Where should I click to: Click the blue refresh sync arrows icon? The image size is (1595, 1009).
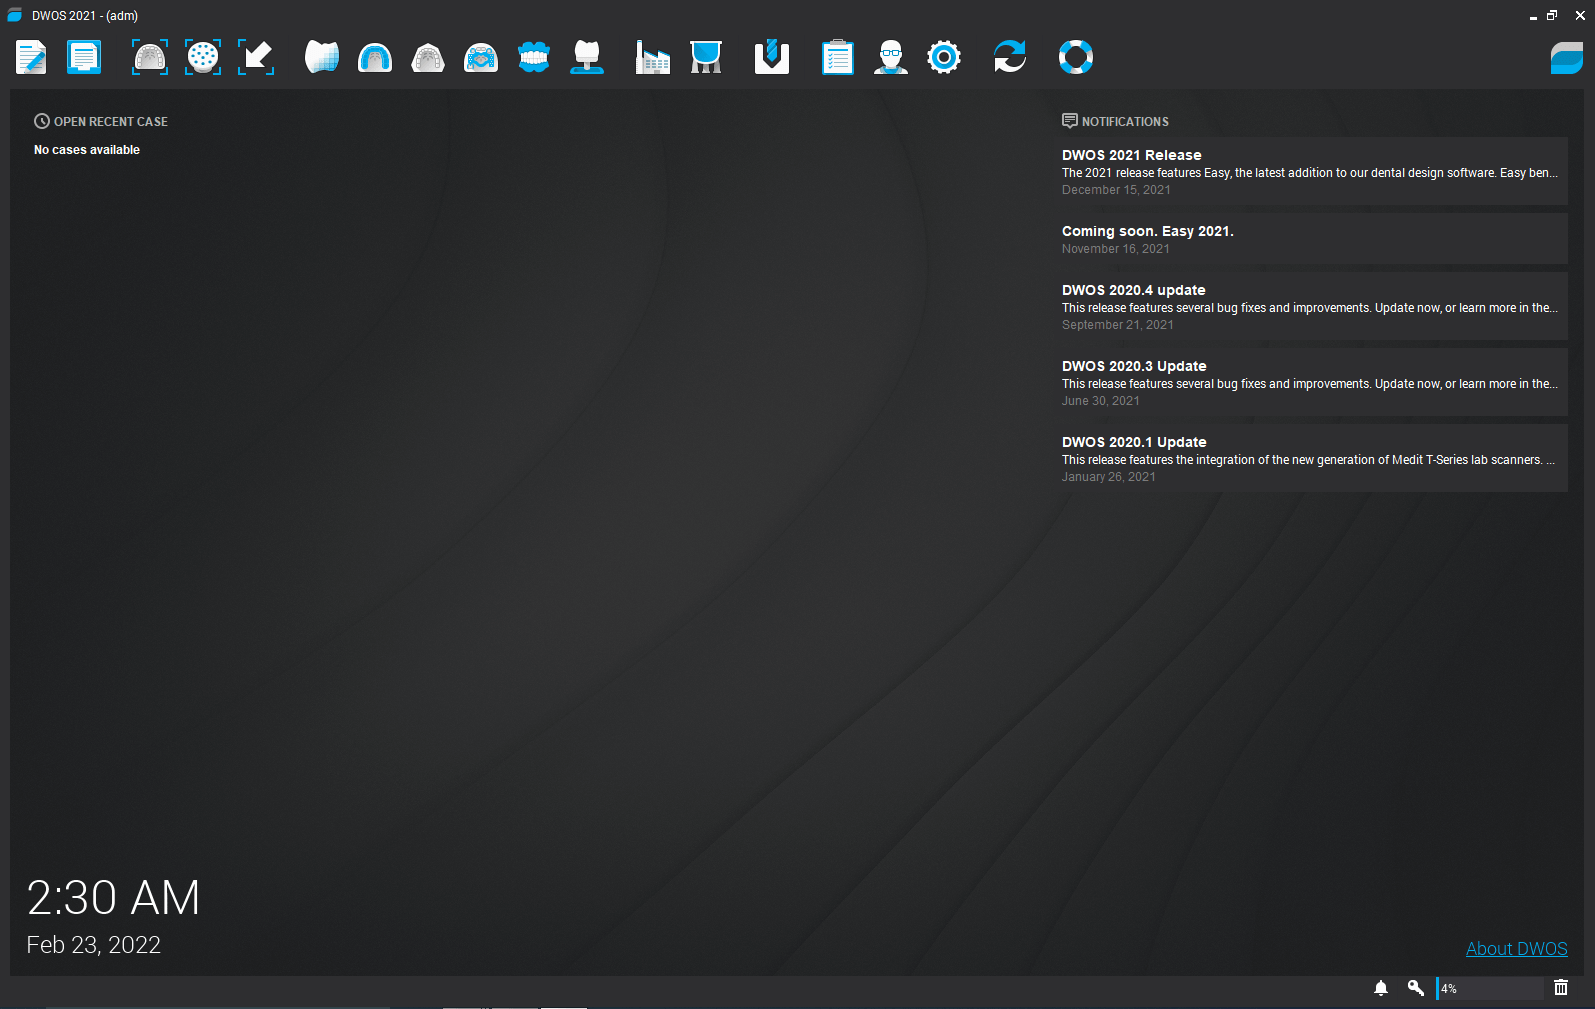pos(1010,57)
